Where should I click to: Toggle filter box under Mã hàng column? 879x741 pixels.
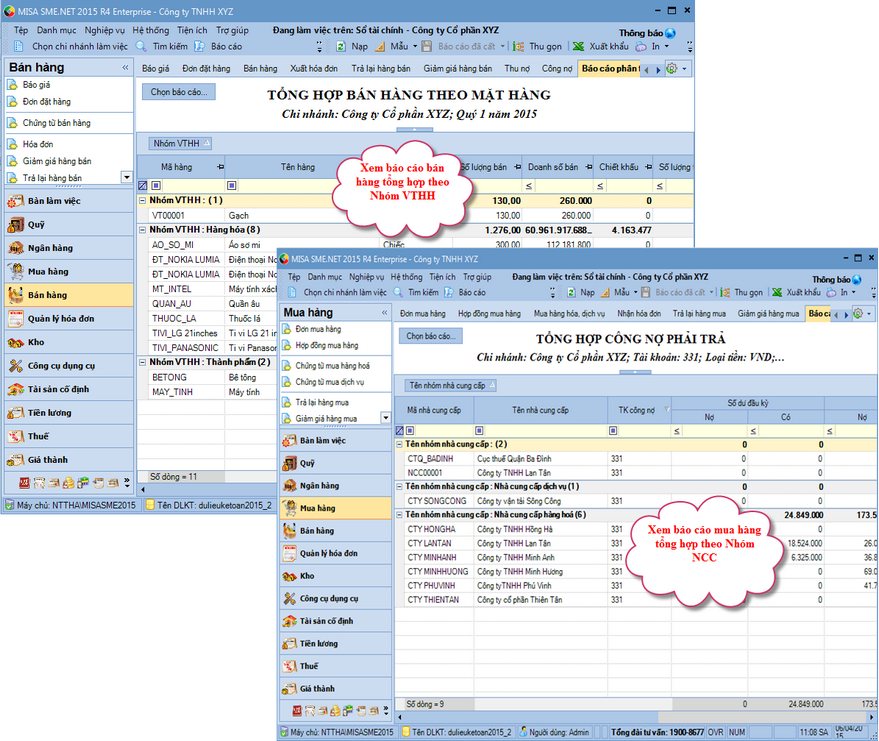[156, 186]
